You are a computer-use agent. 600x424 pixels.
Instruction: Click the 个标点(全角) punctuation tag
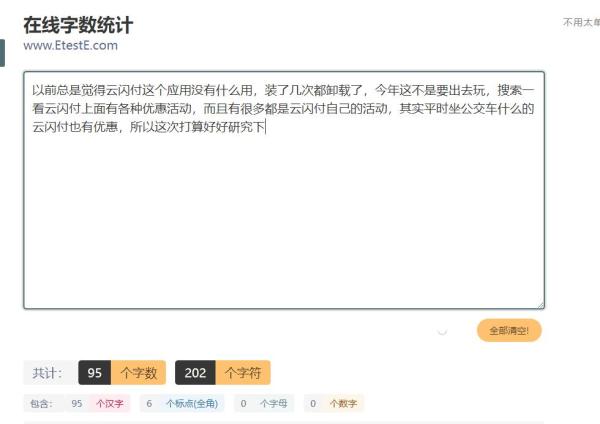coord(192,403)
